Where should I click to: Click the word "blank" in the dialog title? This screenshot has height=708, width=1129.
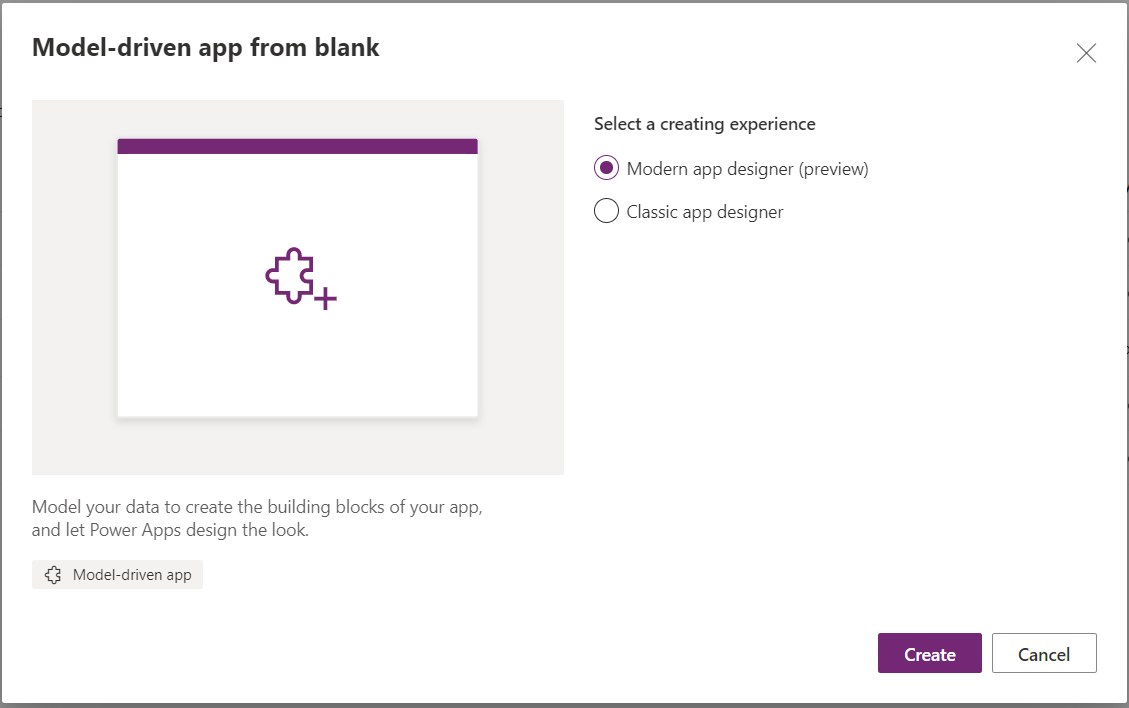(350, 47)
